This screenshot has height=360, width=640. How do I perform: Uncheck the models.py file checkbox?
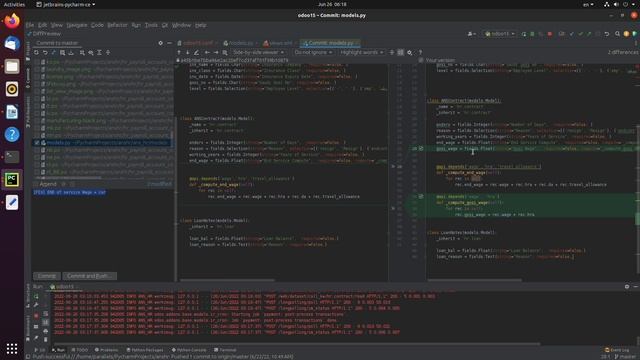[37, 143]
